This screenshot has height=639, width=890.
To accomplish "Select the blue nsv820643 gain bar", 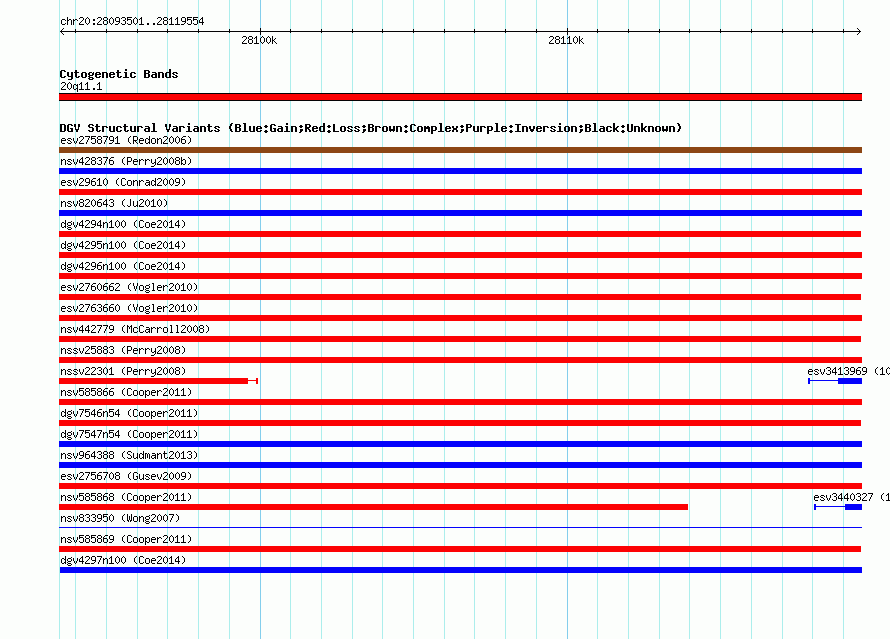I will tap(460, 213).
